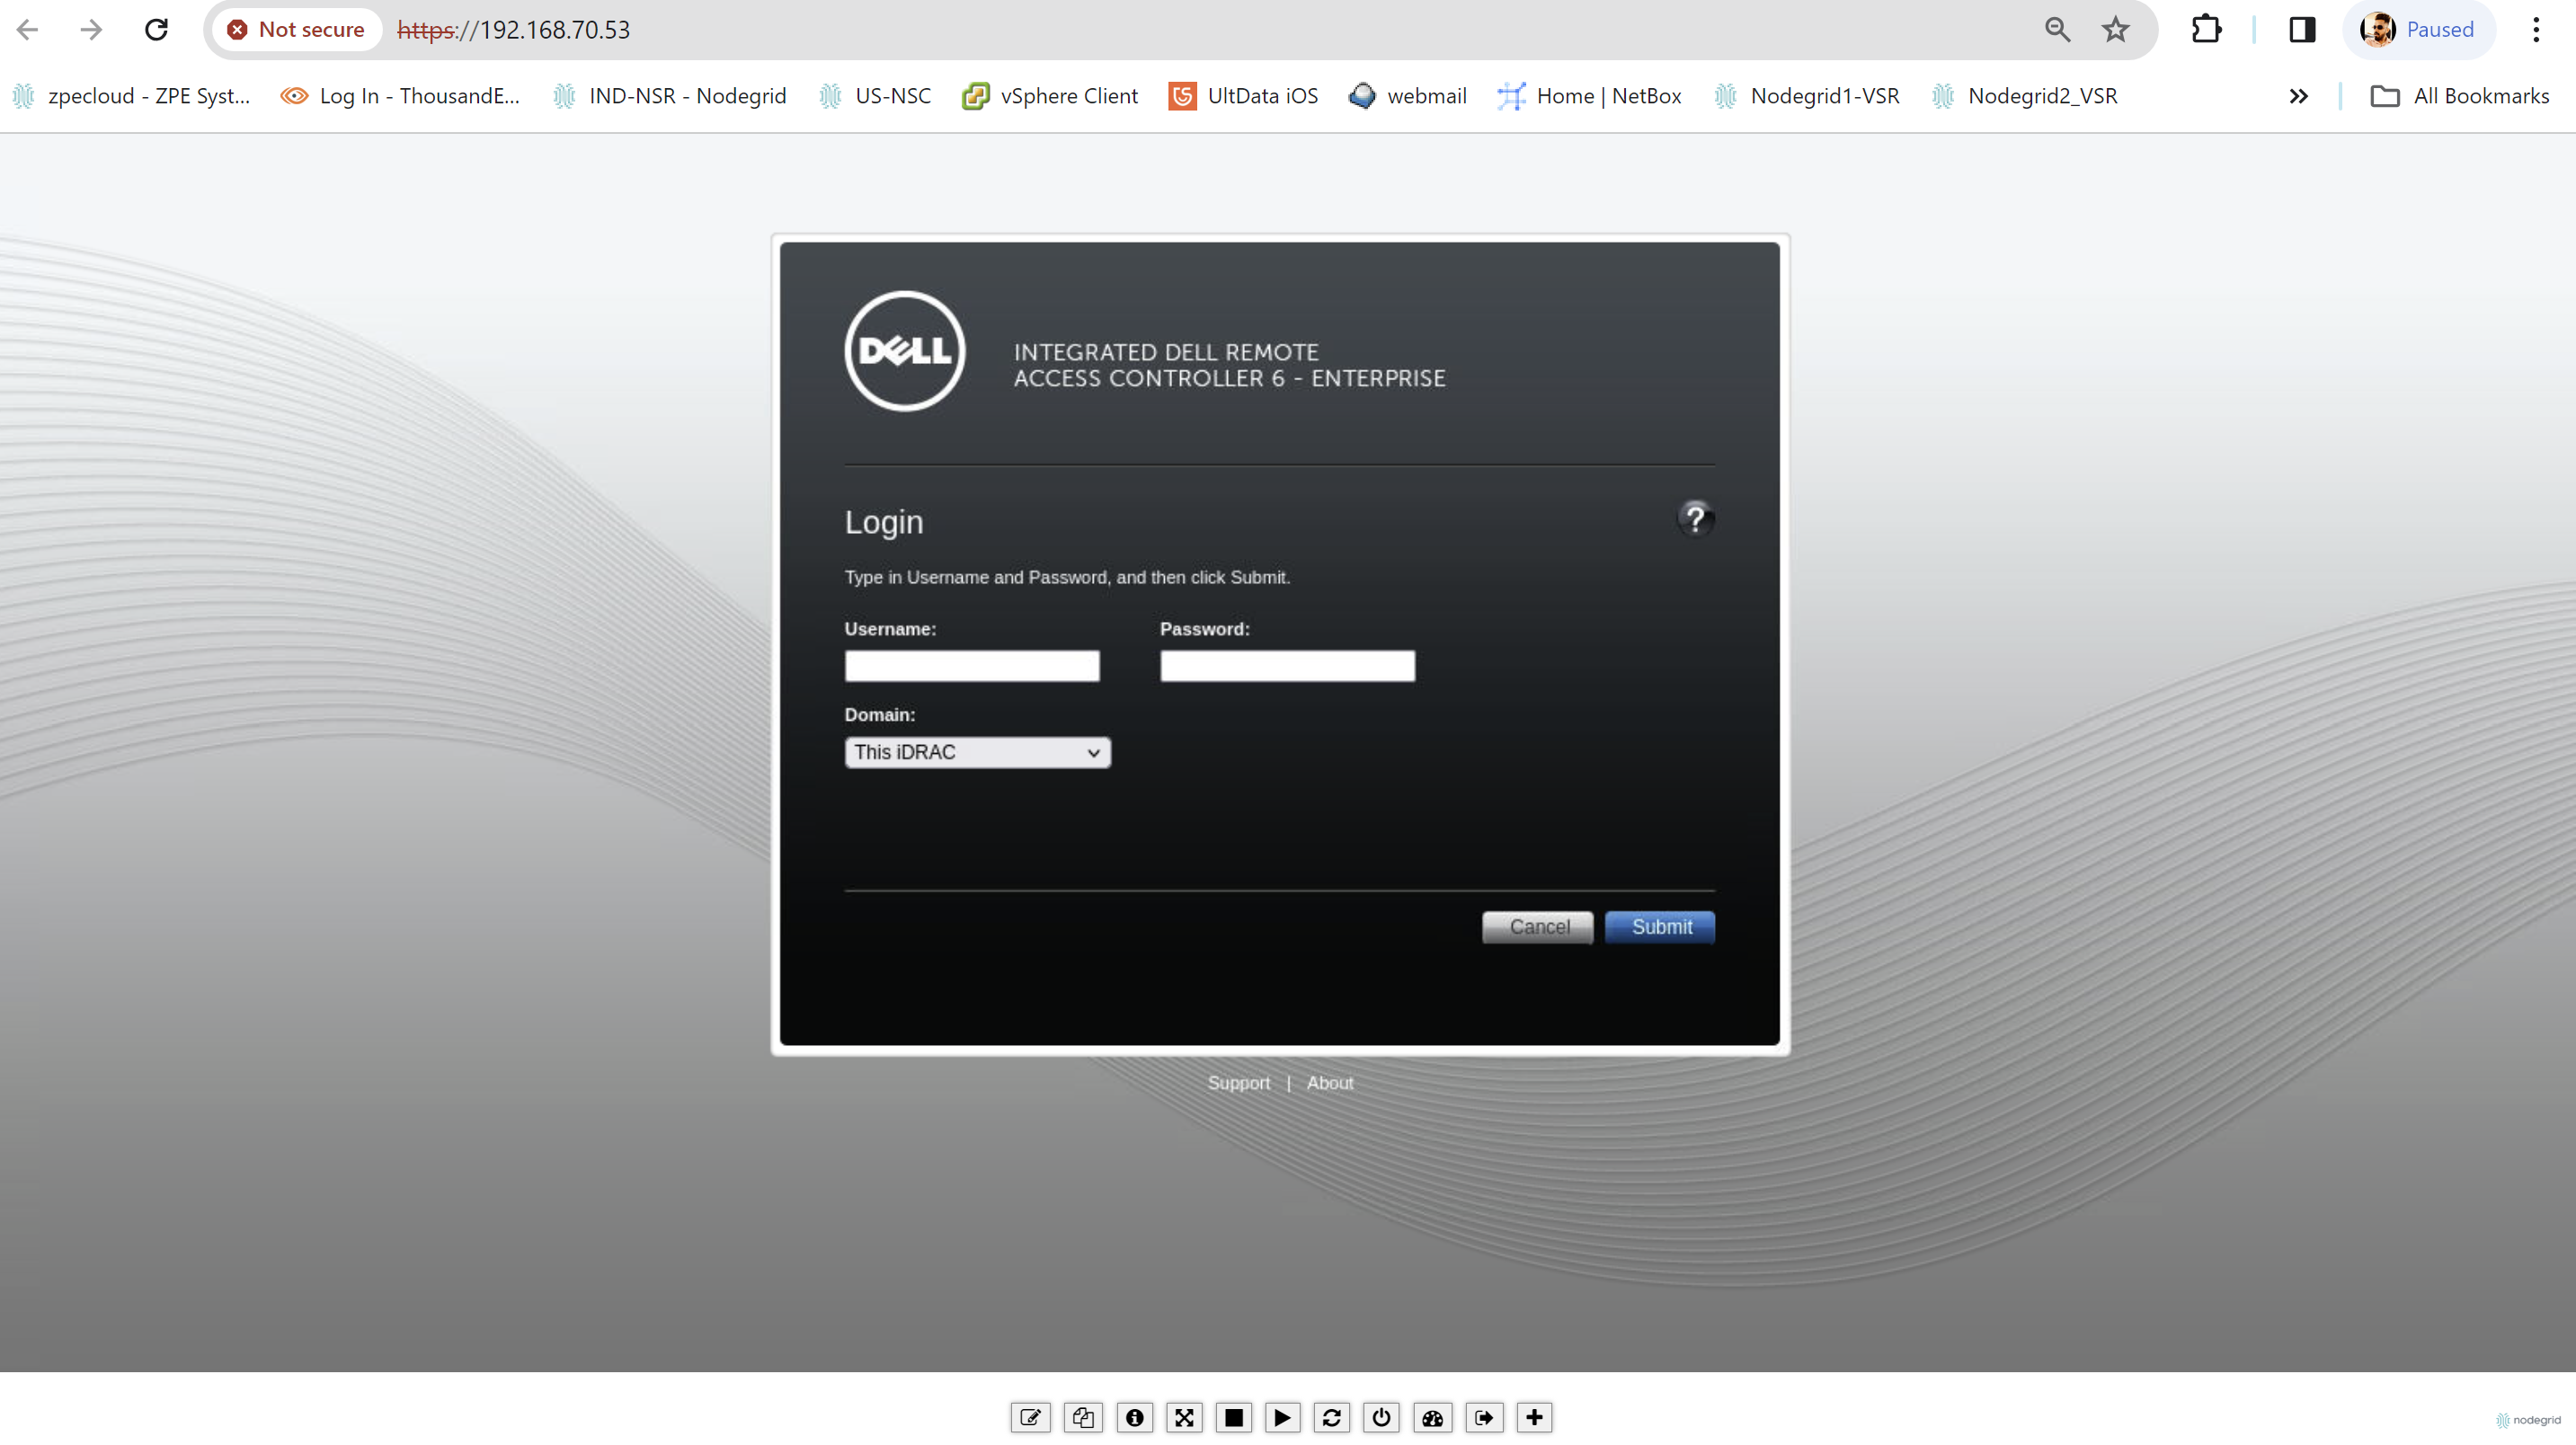
Task: Open Chrome three-dot menu
Action: pos(2536,30)
